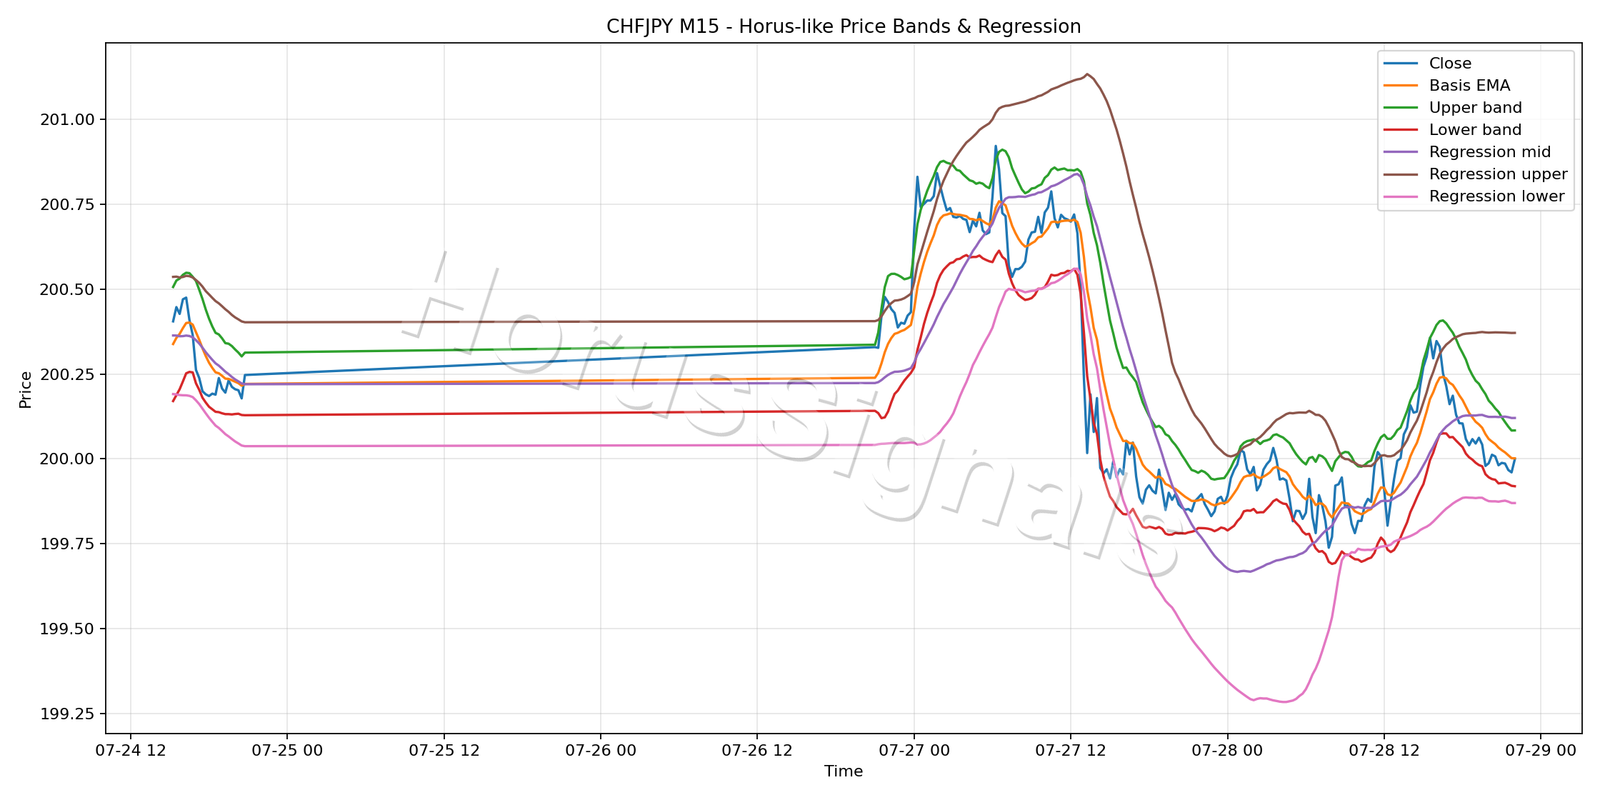The image size is (1600, 800).
Task: Click the '07-26 00' time tick label
Action: click(x=601, y=750)
